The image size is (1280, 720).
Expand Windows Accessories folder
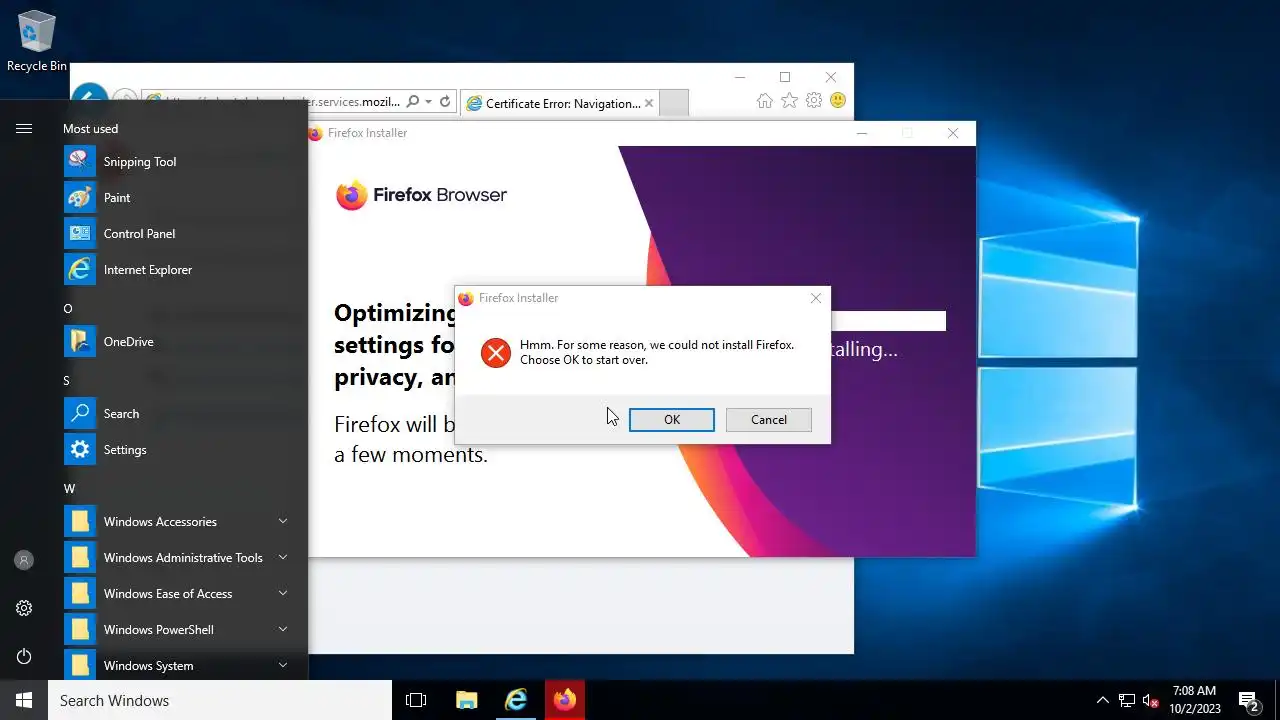point(180,521)
